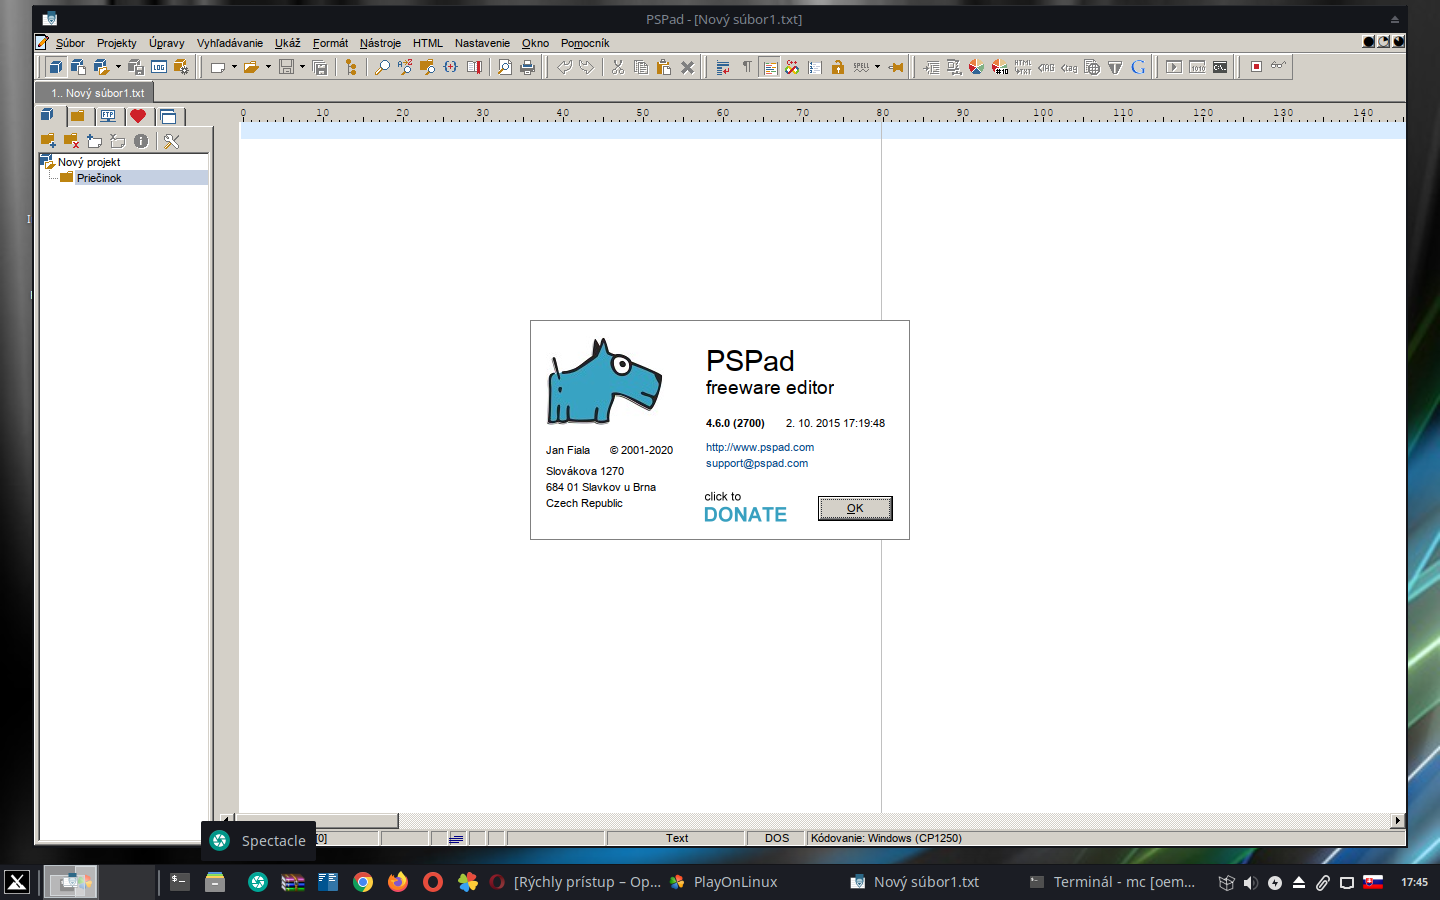Expand the New file dropdown arrow

coord(234,67)
